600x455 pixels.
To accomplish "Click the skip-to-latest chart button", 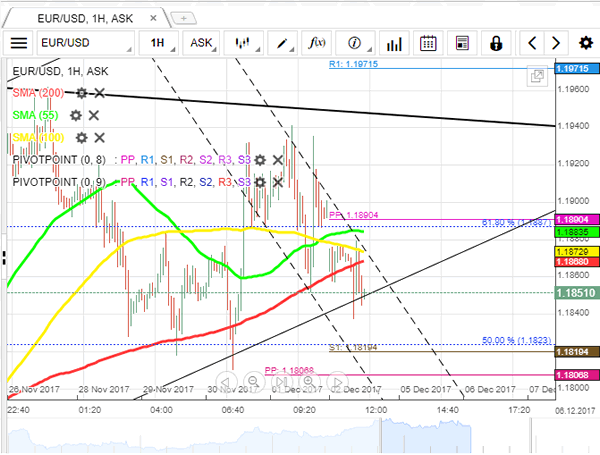I will [x=281, y=382].
